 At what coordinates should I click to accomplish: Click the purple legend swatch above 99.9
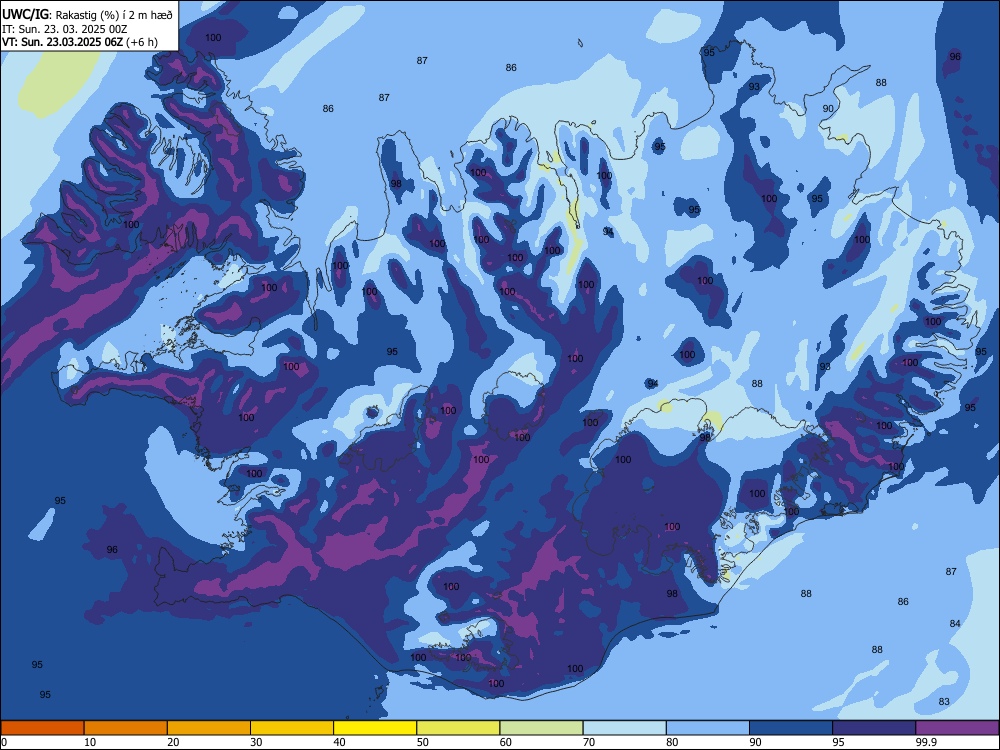point(957,728)
